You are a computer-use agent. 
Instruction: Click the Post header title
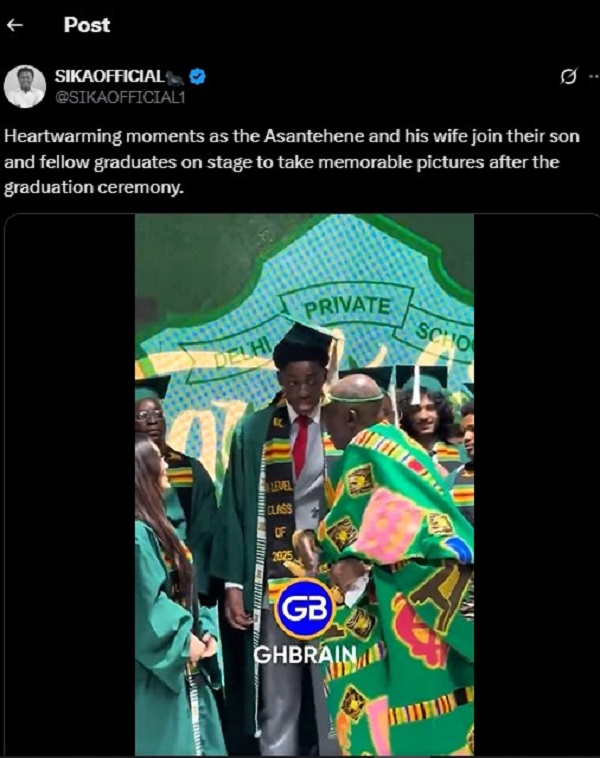click(x=87, y=25)
